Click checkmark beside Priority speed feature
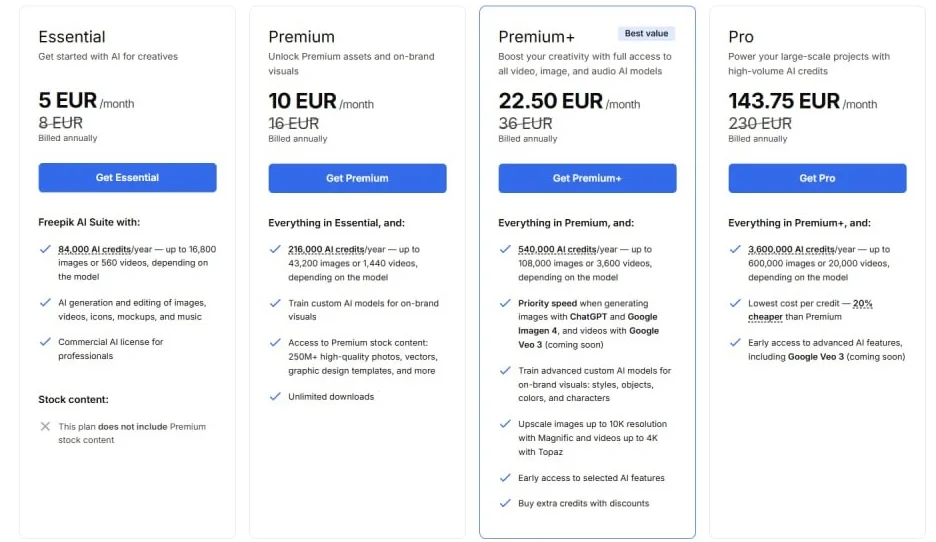 (x=505, y=303)
